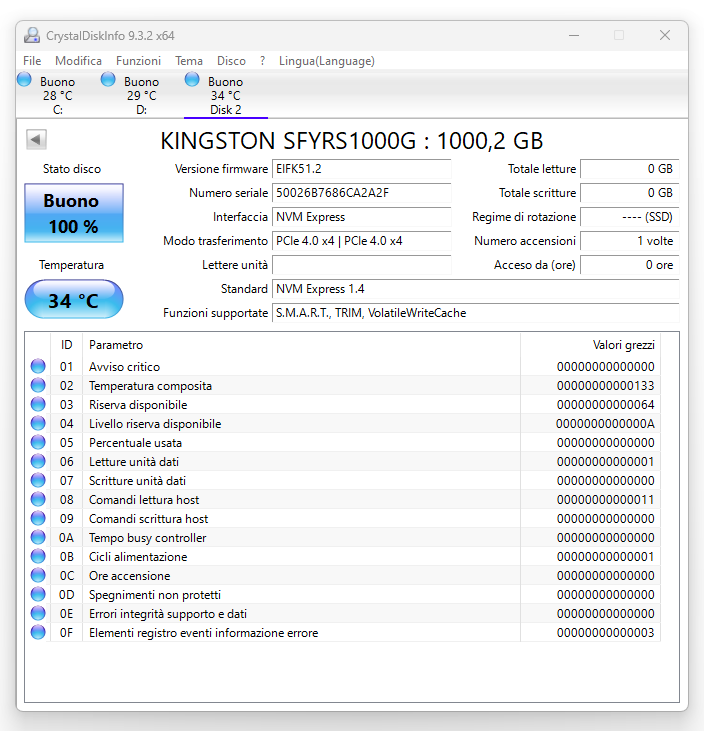
Task: Click status orb for Ore accensione row
Action: (x=38, y=576)
